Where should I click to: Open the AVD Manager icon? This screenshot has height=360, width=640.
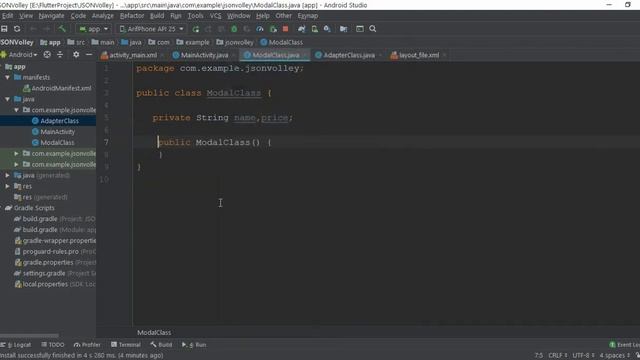pyautogui.click(x=314, y=29)
